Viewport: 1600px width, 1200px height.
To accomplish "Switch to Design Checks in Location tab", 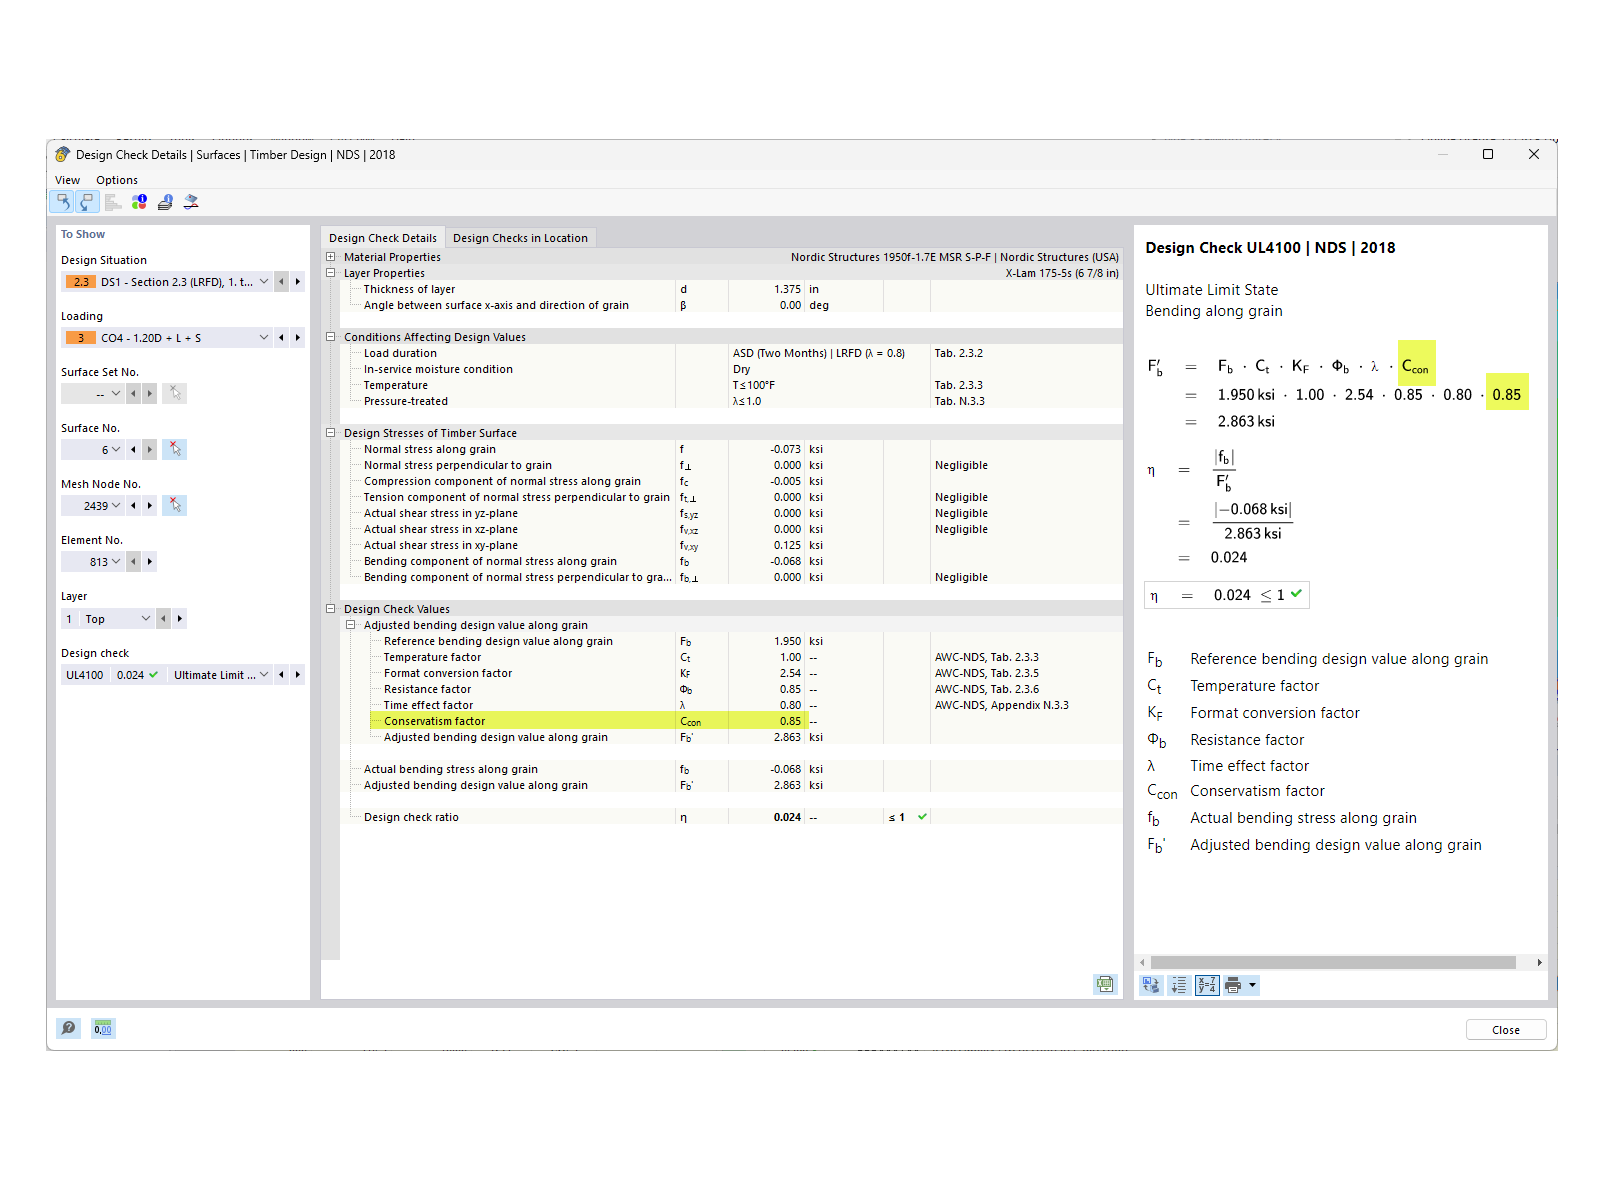I will [x=520, y=238].
